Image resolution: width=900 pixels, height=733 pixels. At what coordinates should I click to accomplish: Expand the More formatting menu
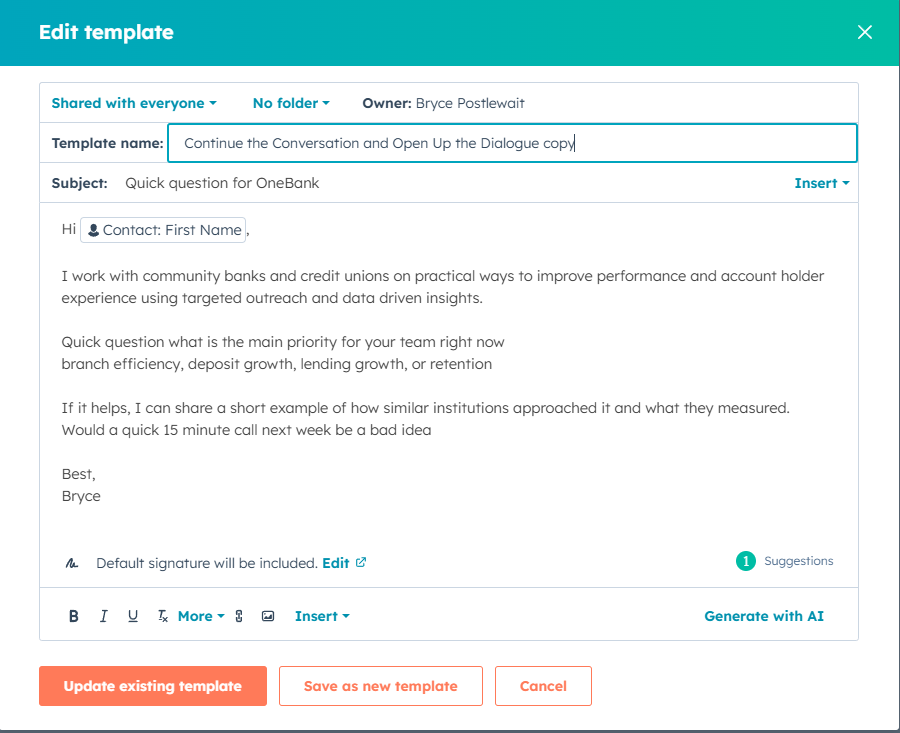click(200, 616)
